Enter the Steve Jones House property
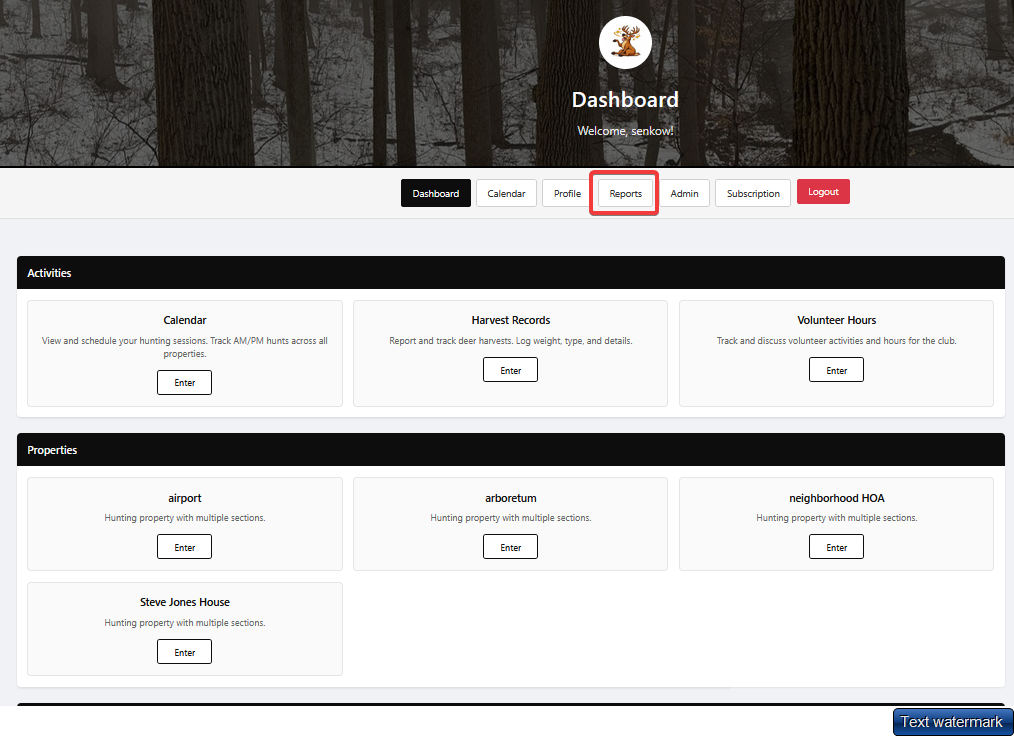Screen dimensions: 1014x736 (184, 651)
